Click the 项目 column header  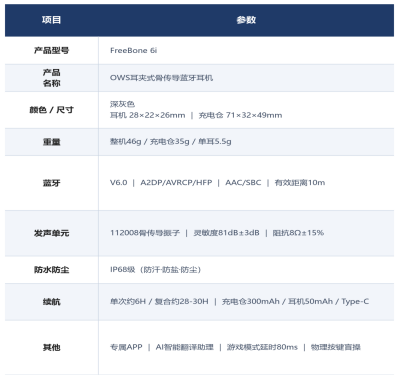(52, 20)
